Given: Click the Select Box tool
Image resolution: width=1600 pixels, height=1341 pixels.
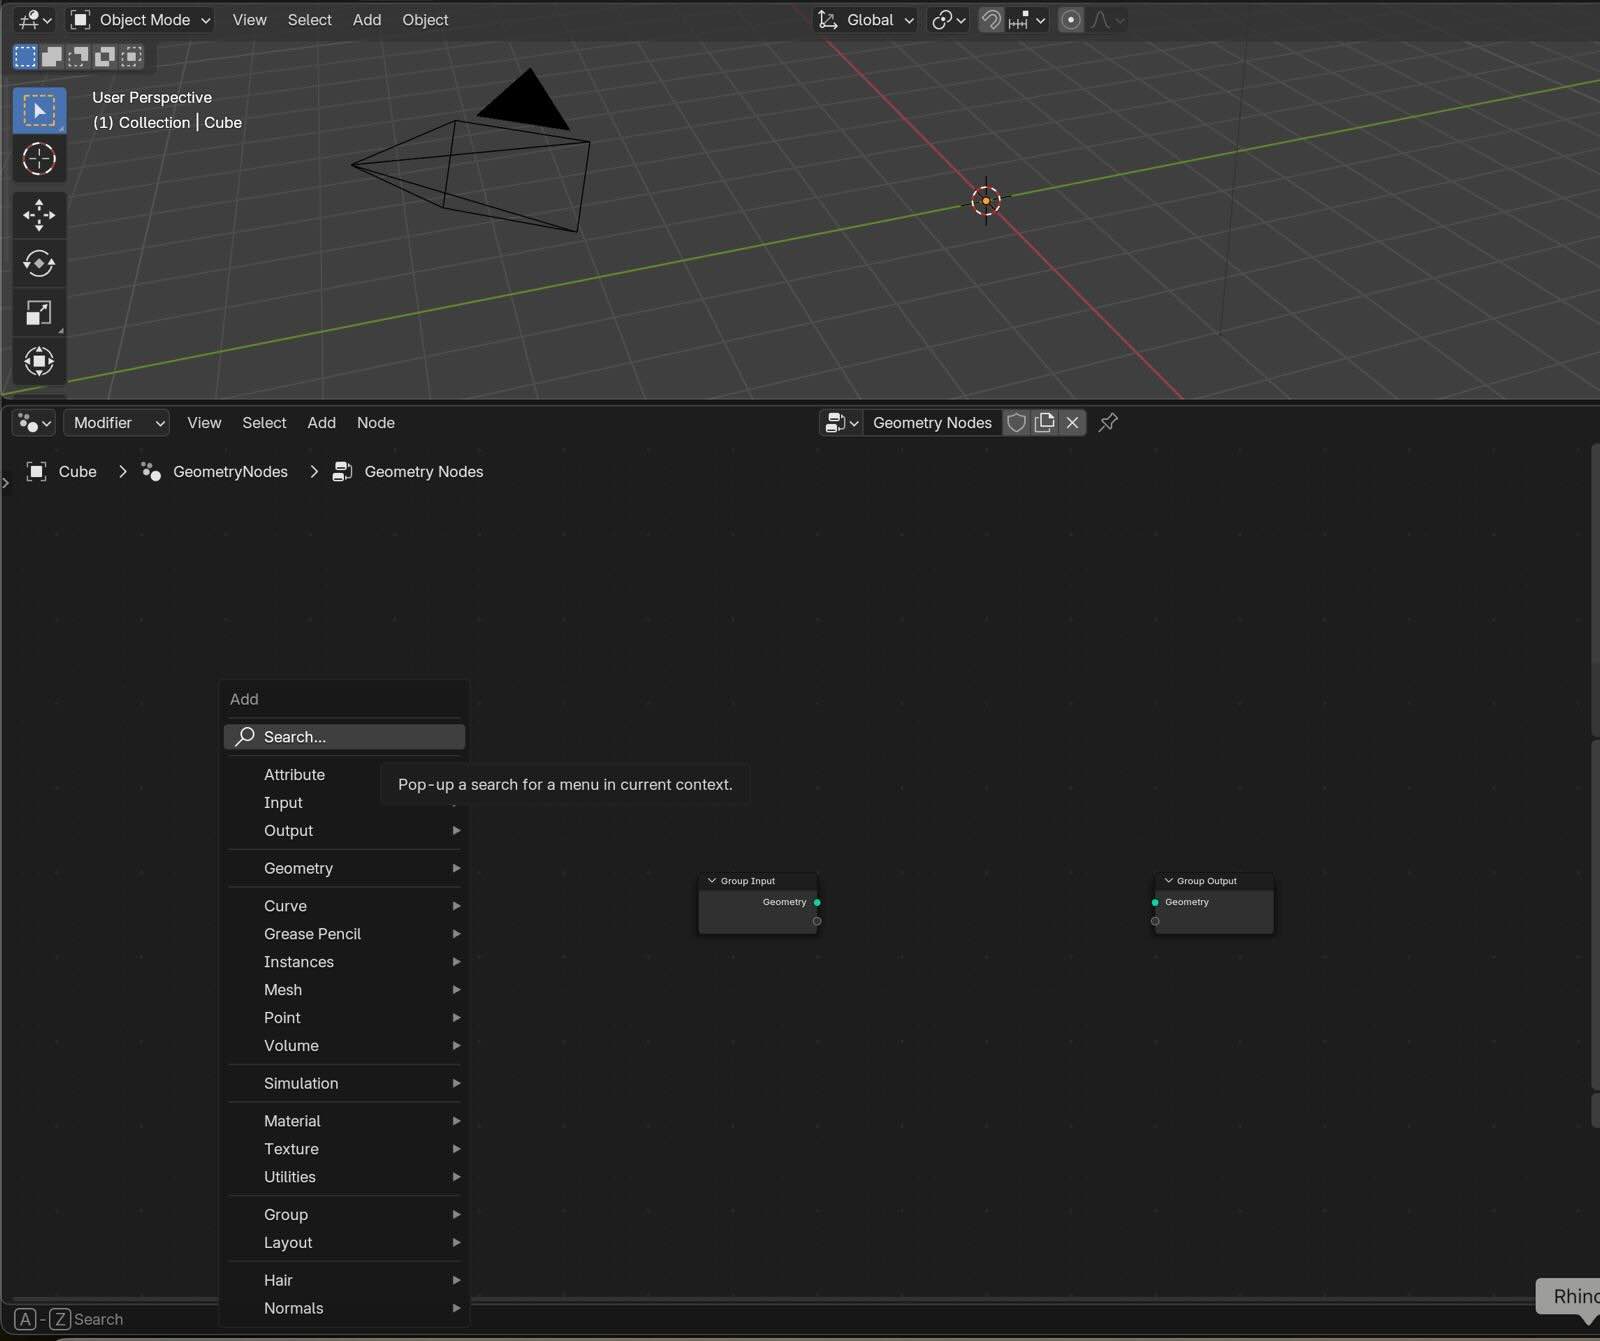Looking at the screenshot, I should pyautogui.click(x=39, y=110).
